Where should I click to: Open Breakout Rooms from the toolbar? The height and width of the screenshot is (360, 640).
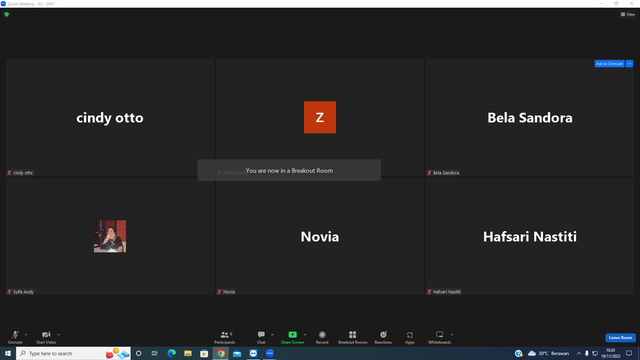point(353,337)
